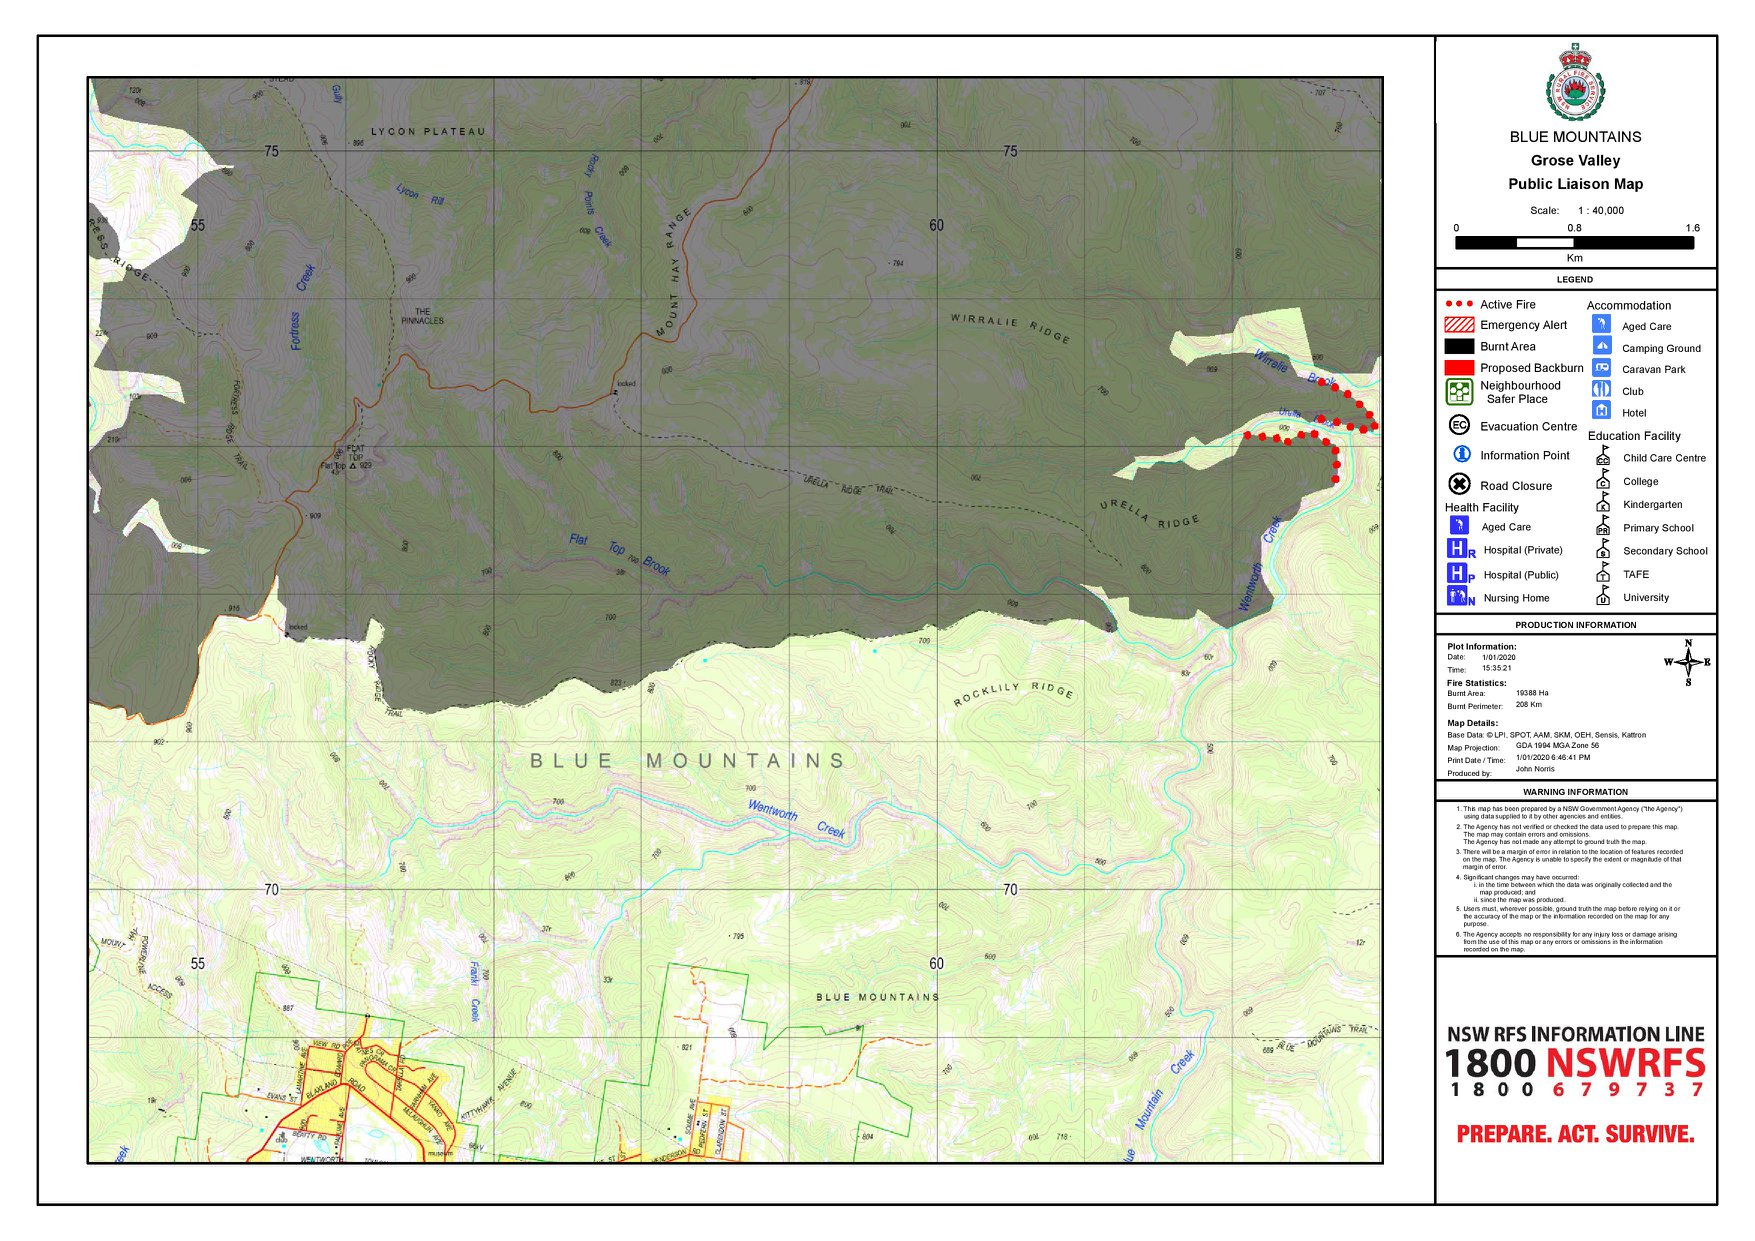Click the "MOUNT HAY RANGE" map label
This screenshot has width=1755, height=1241.
[674, 272]
